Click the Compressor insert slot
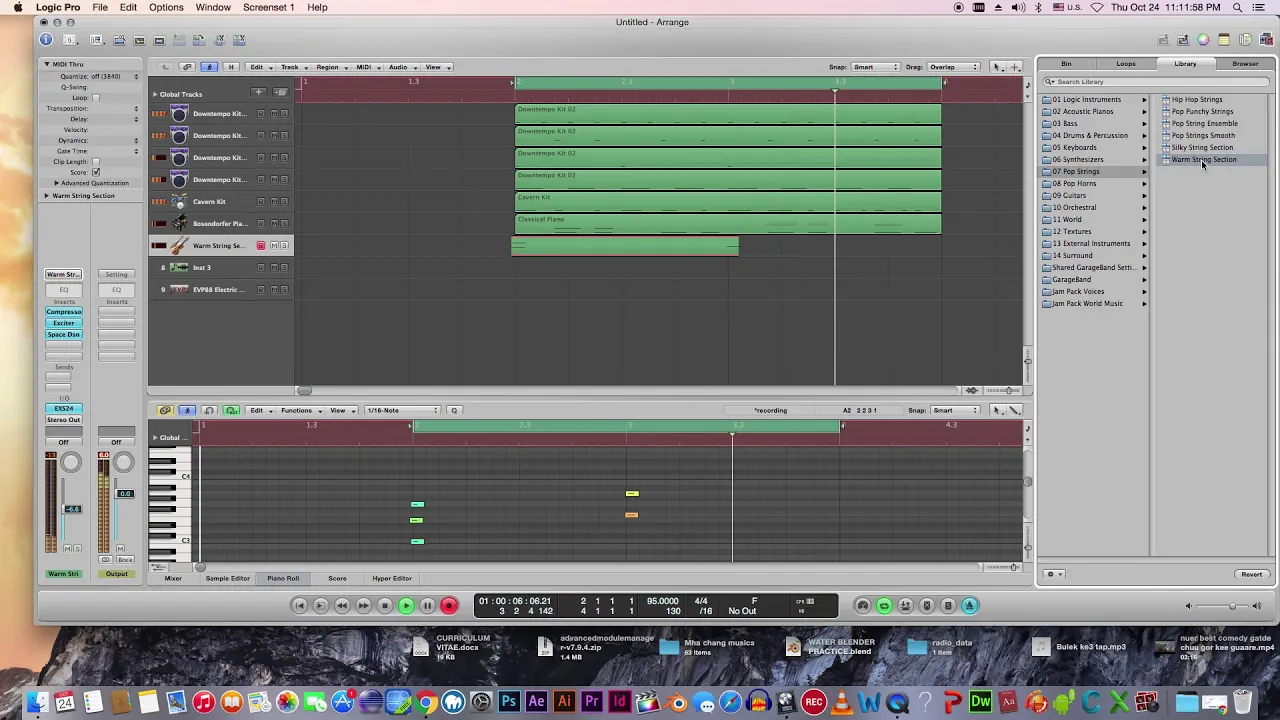1280x720 pixels. 63,312
